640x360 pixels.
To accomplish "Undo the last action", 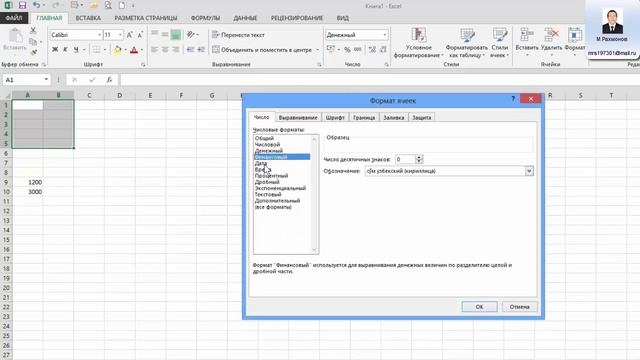I will pos(37,6).
